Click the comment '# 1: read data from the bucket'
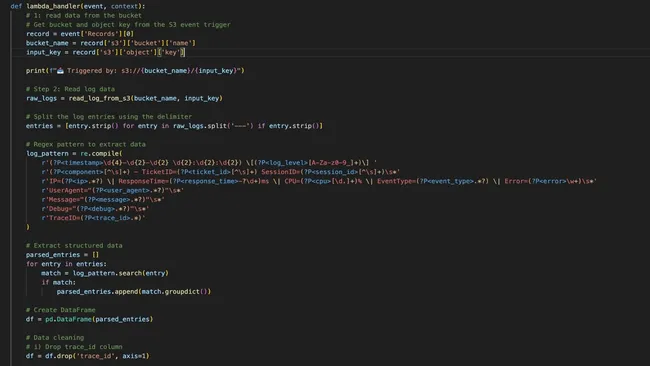650x366 pixels. coord(84,15)
